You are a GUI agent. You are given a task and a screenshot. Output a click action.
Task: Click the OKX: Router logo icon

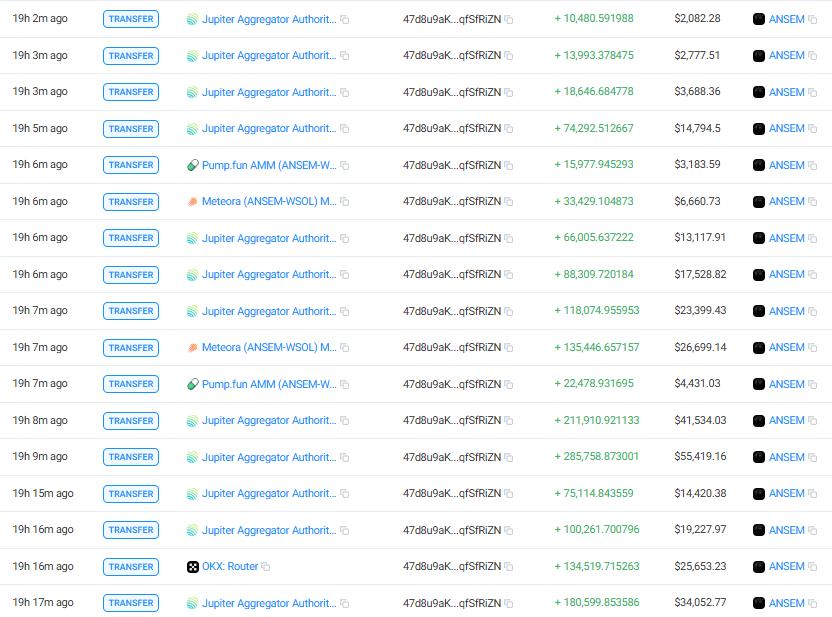coord(193,567)
